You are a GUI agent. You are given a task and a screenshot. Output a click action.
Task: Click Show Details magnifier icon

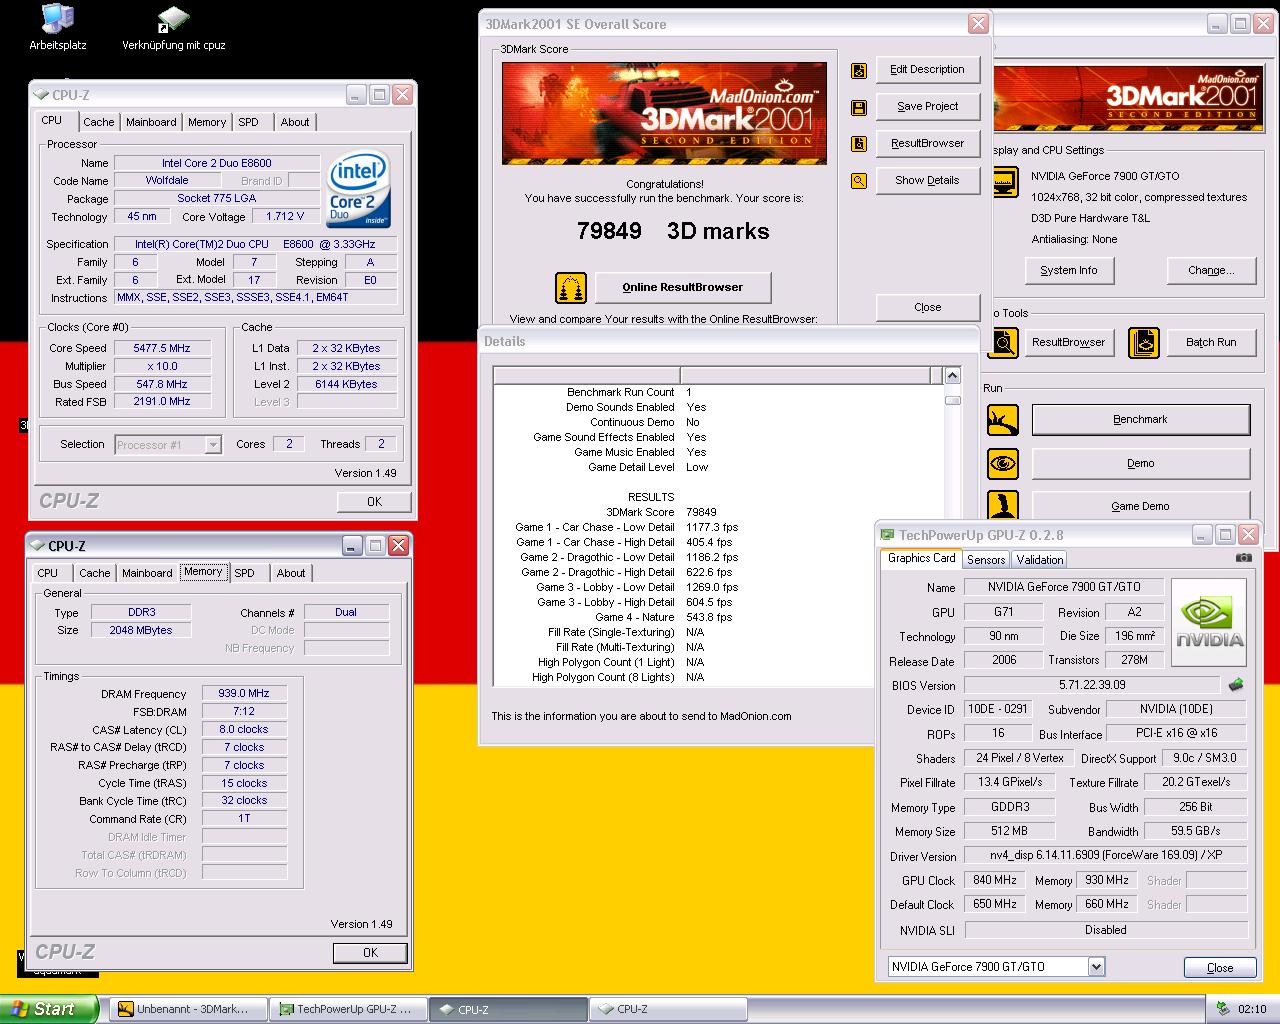click(858, 181)
